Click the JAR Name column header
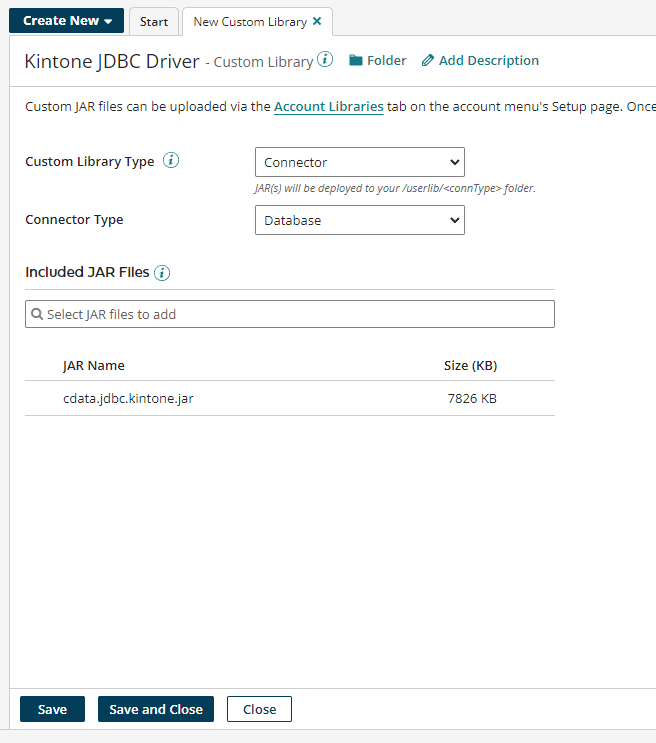 (x=94, y=365)
